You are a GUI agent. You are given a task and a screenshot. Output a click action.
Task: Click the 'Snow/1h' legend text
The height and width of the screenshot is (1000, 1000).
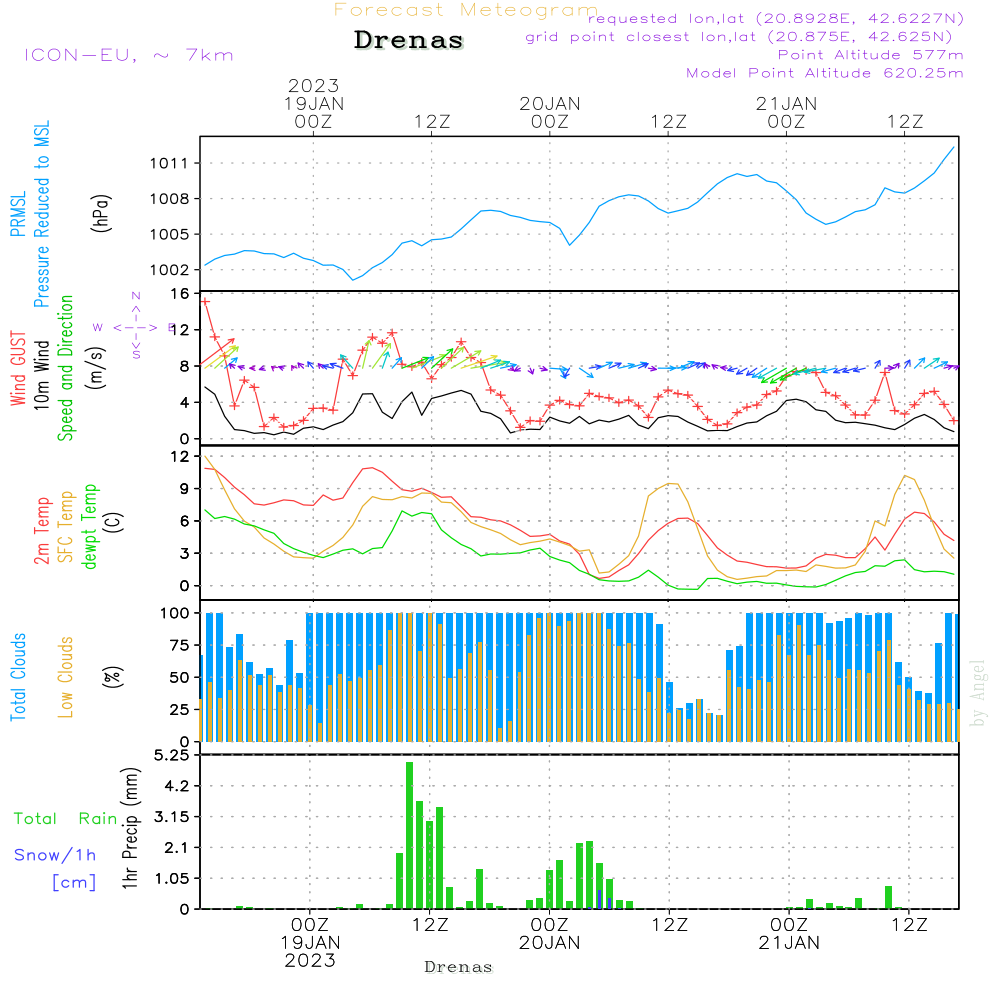(55, 855)
